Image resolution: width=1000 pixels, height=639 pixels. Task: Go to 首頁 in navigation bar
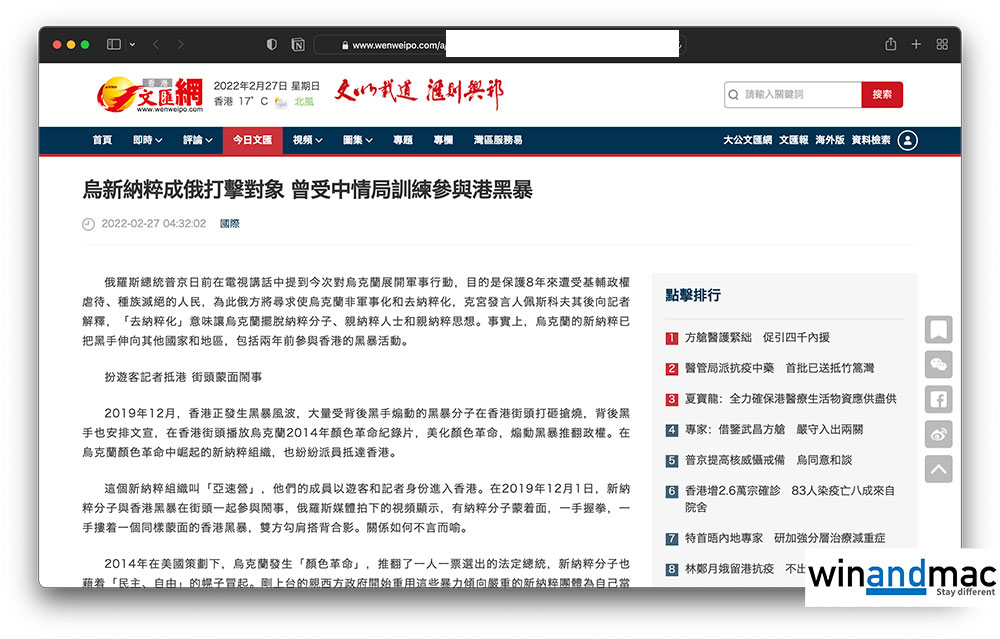coord(102,141)
